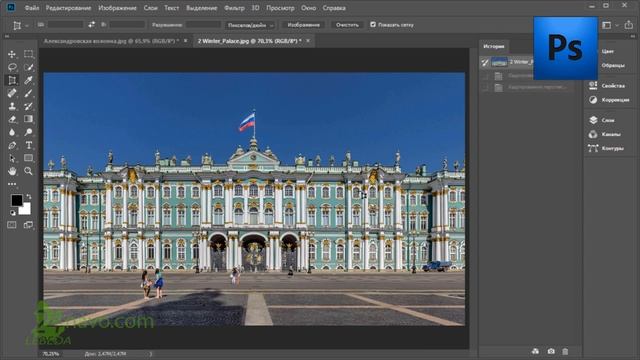Share the image via top-right share icon
Viewport: 640px width, 360px height.
point(629,25)
